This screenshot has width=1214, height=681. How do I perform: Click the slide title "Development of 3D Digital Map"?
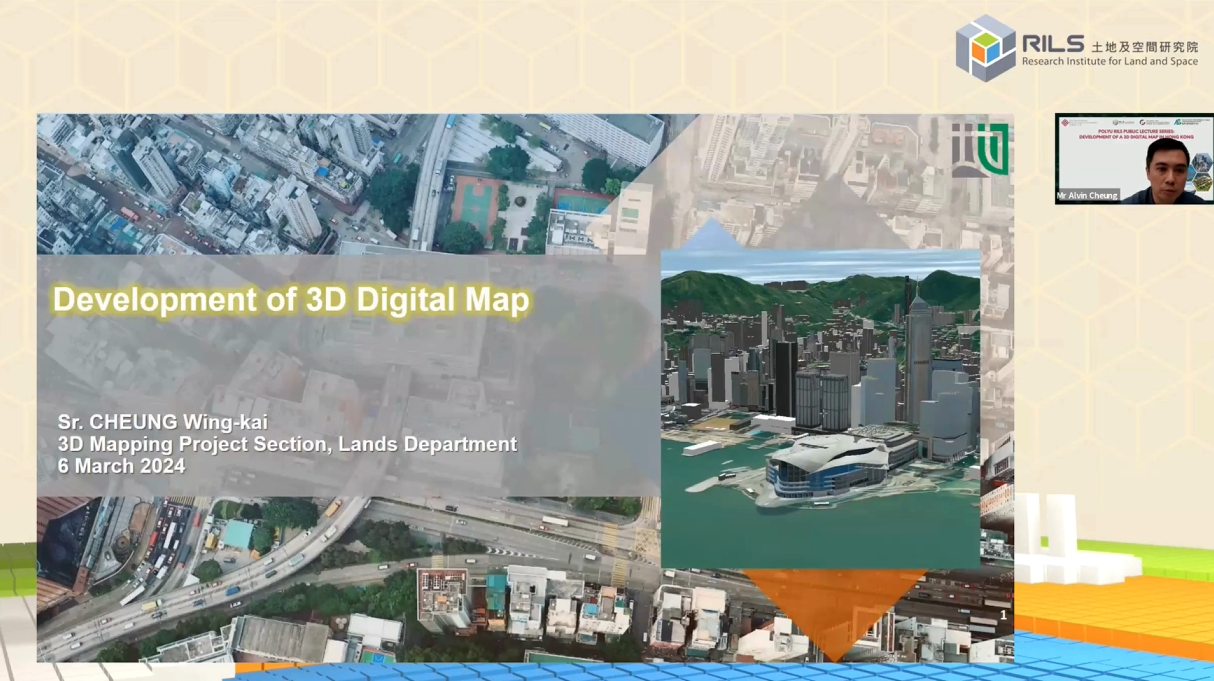(291, 300)
